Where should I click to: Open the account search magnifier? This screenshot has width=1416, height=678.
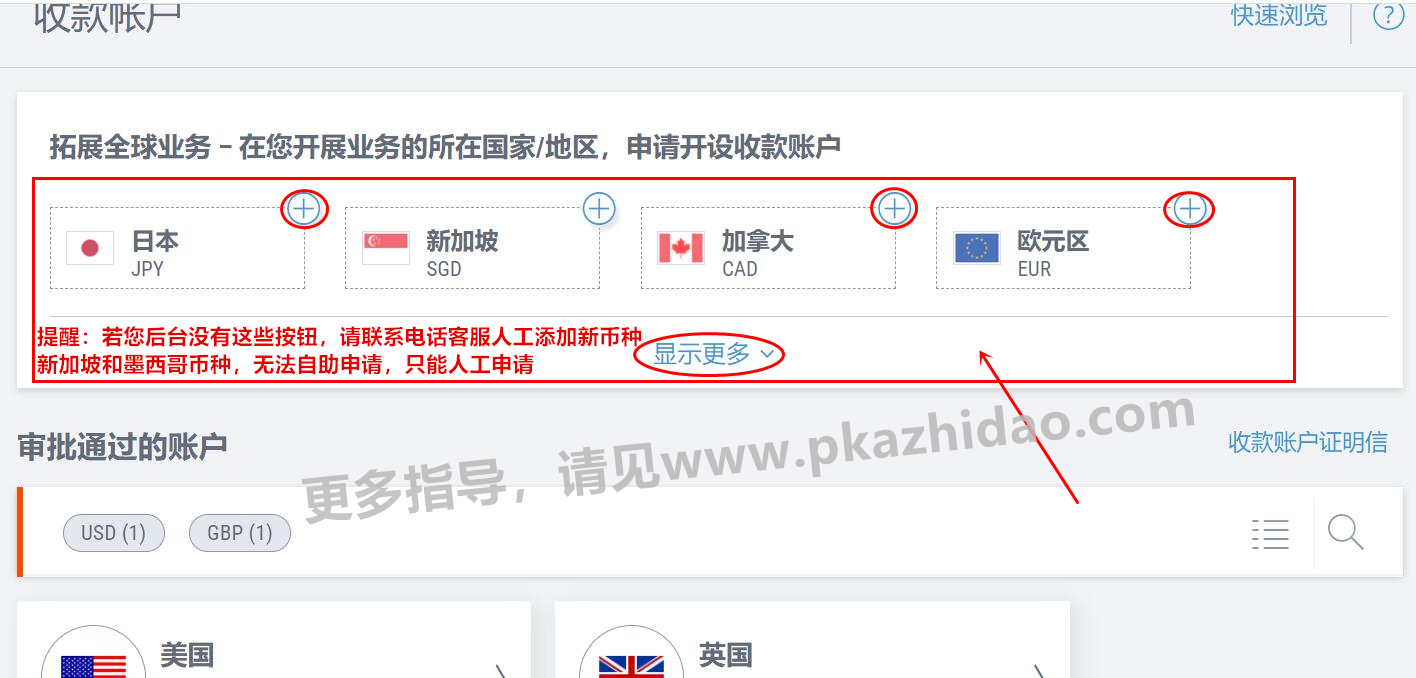pos(1345,532)
